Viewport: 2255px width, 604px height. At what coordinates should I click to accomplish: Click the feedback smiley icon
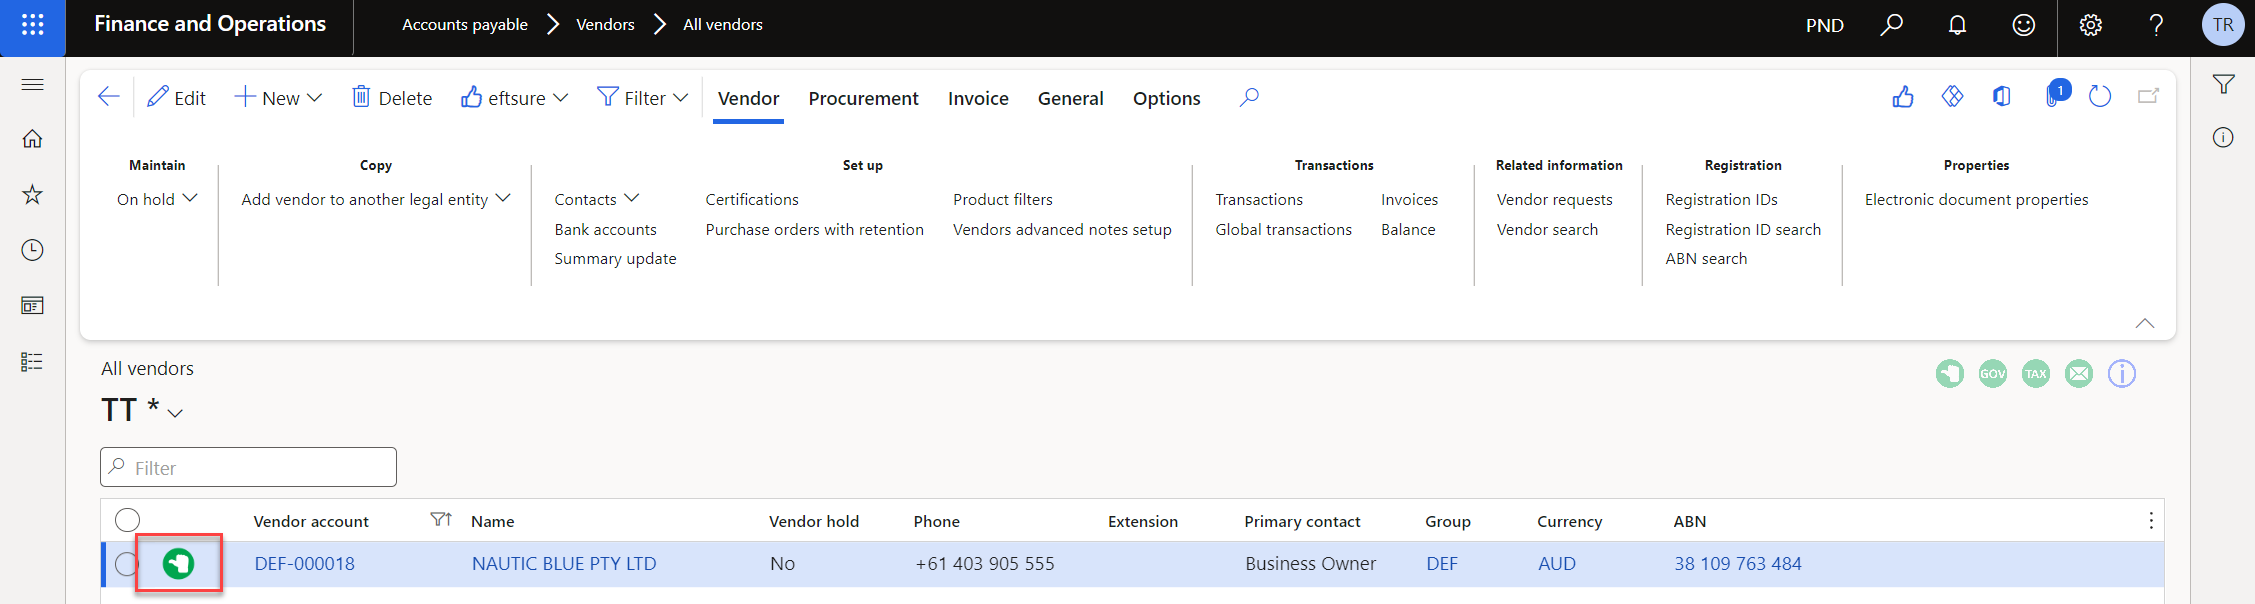click(2023, 25)
